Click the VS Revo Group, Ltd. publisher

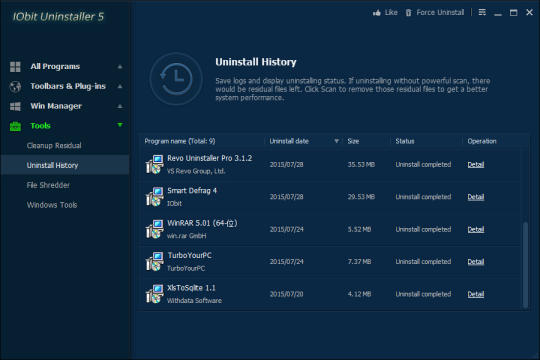point(196,171)
